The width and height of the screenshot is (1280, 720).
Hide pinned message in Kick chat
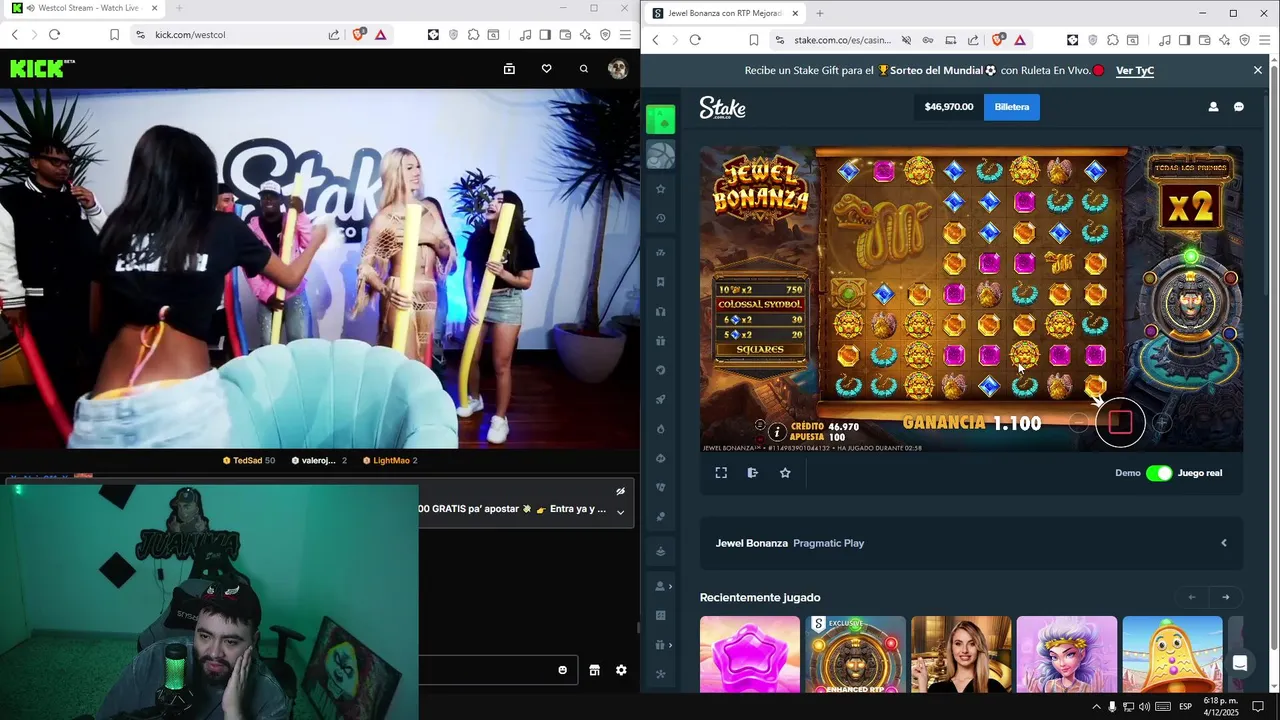(x=620, y=491)
